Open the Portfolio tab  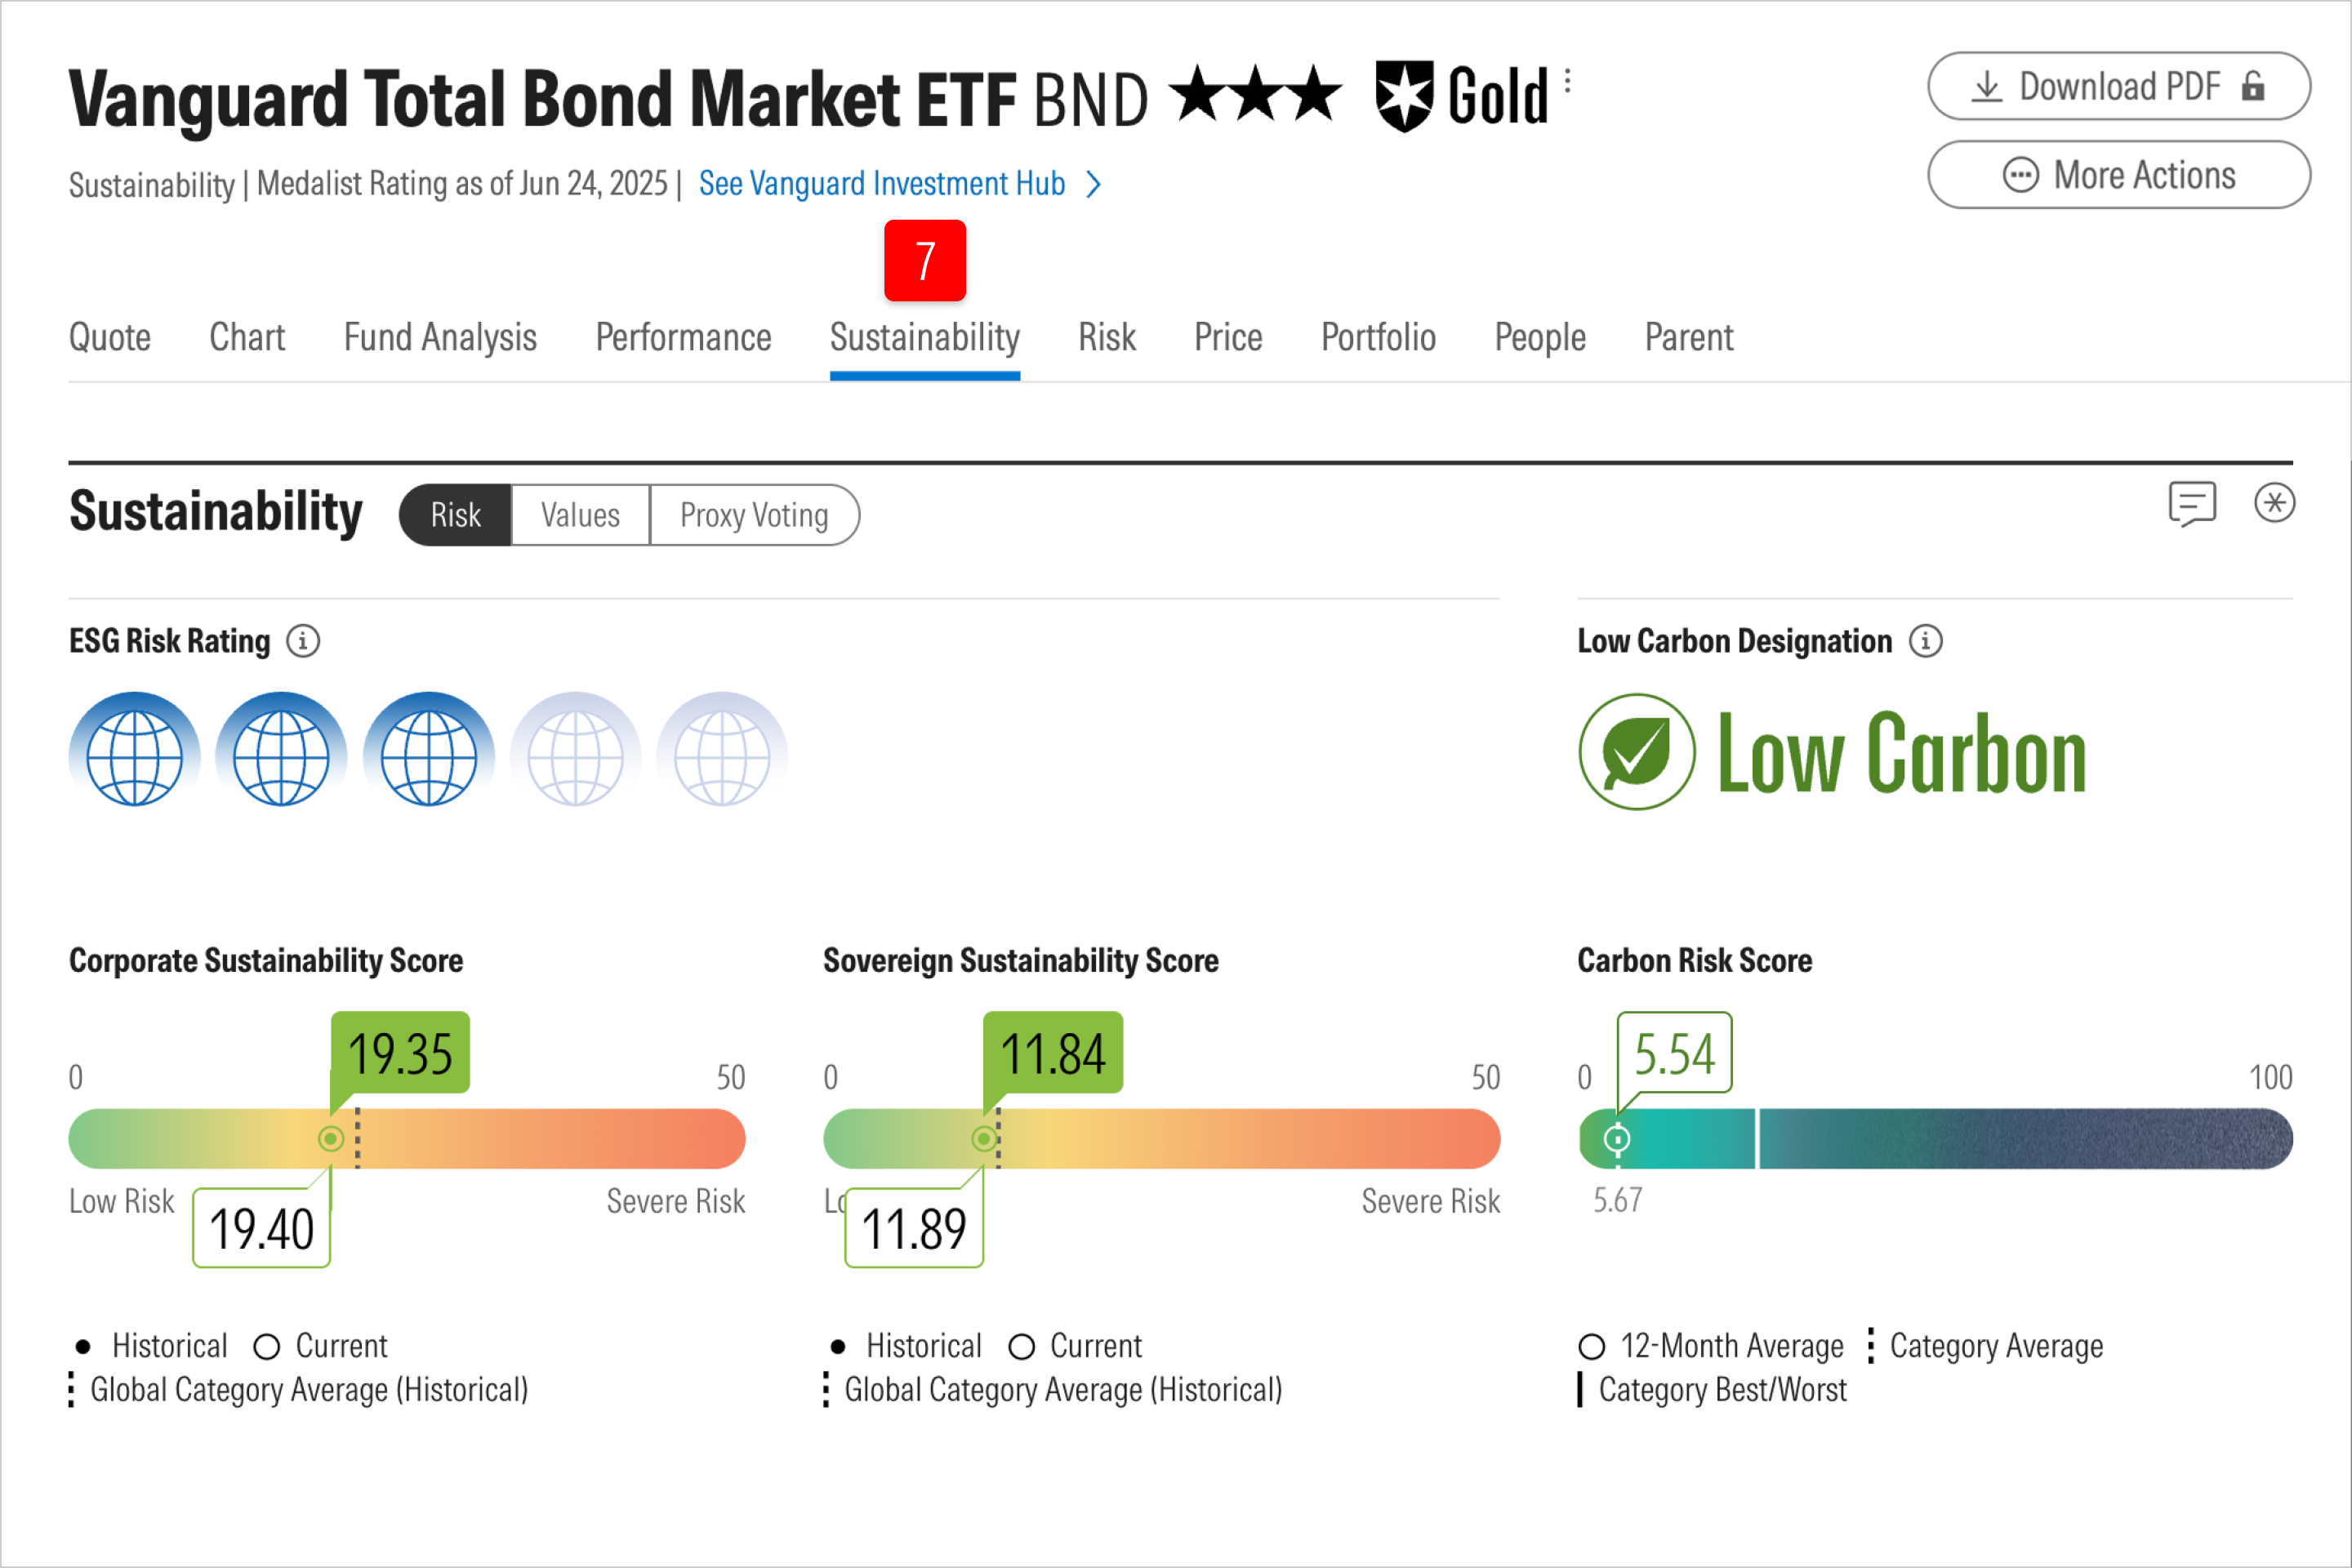[x=1378, y=337]
